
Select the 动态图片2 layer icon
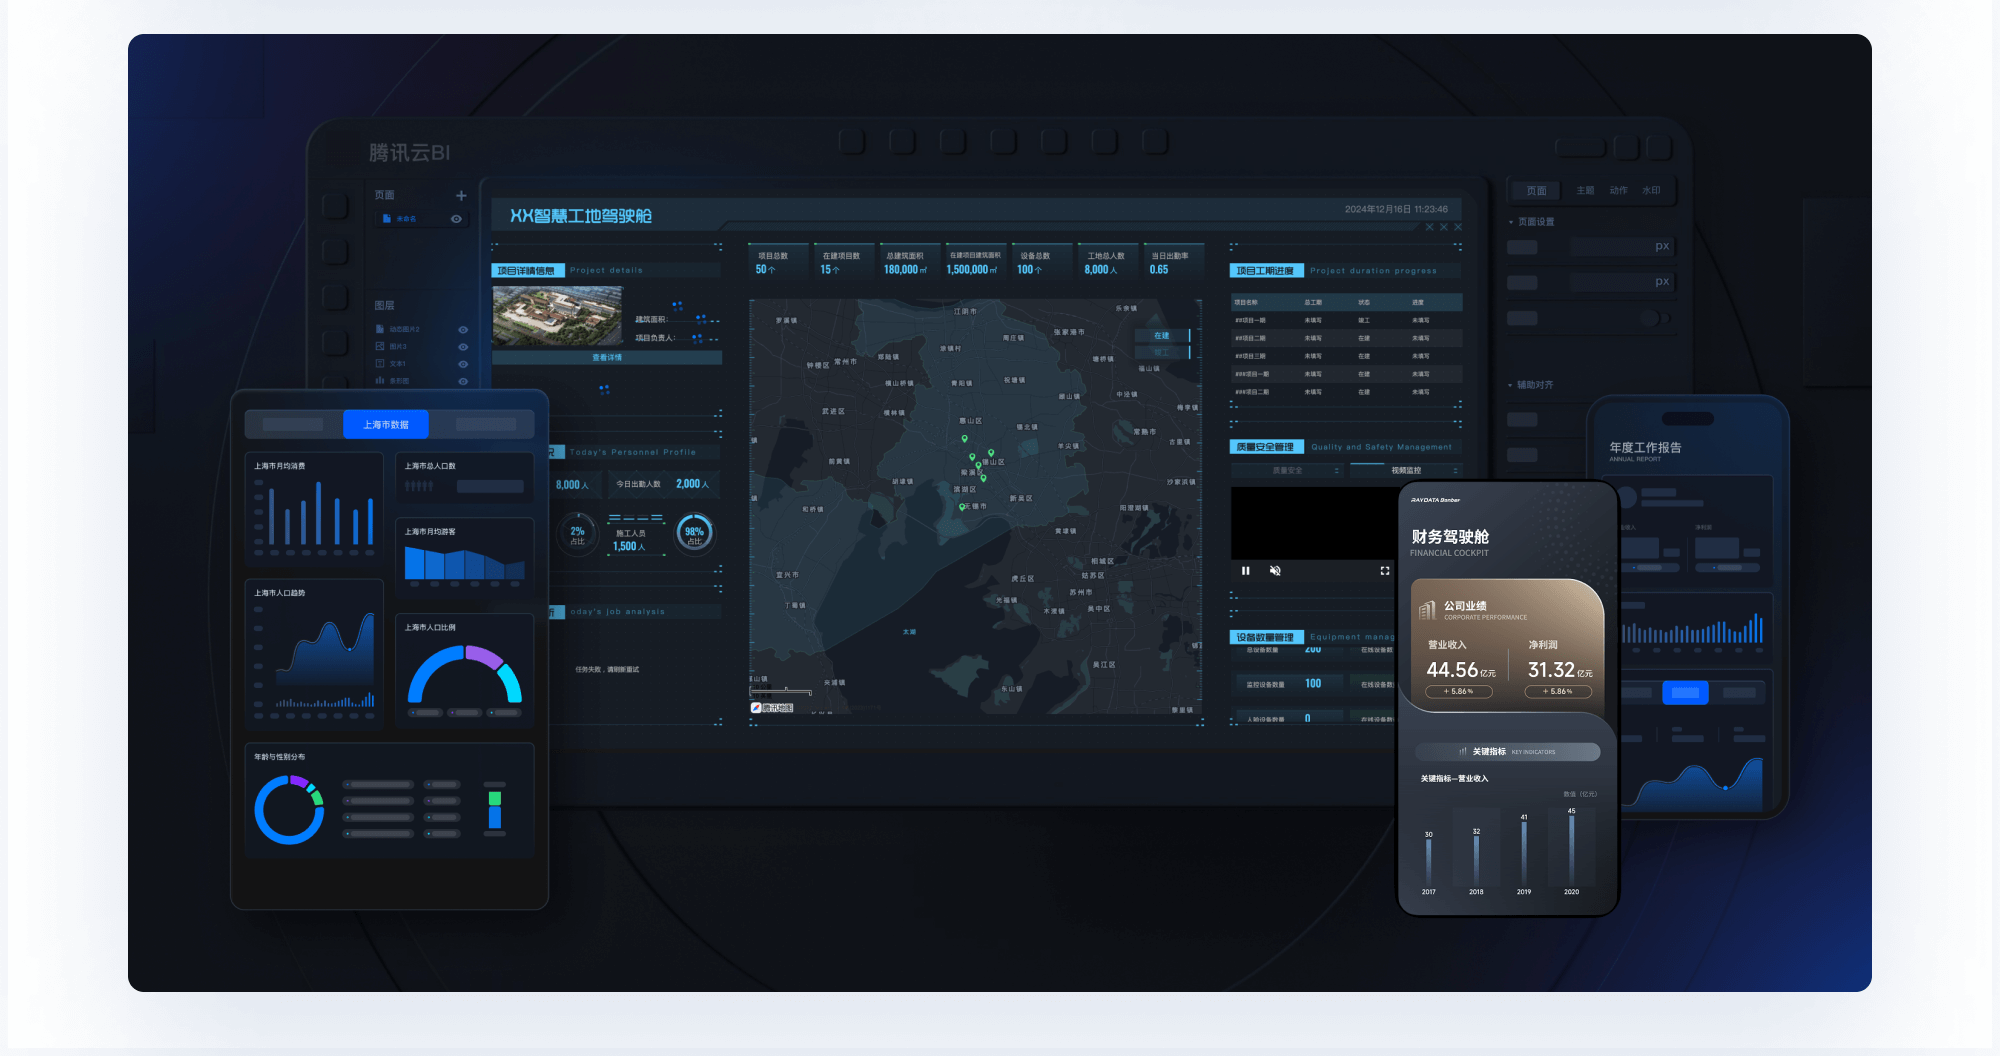click(380, 329)
